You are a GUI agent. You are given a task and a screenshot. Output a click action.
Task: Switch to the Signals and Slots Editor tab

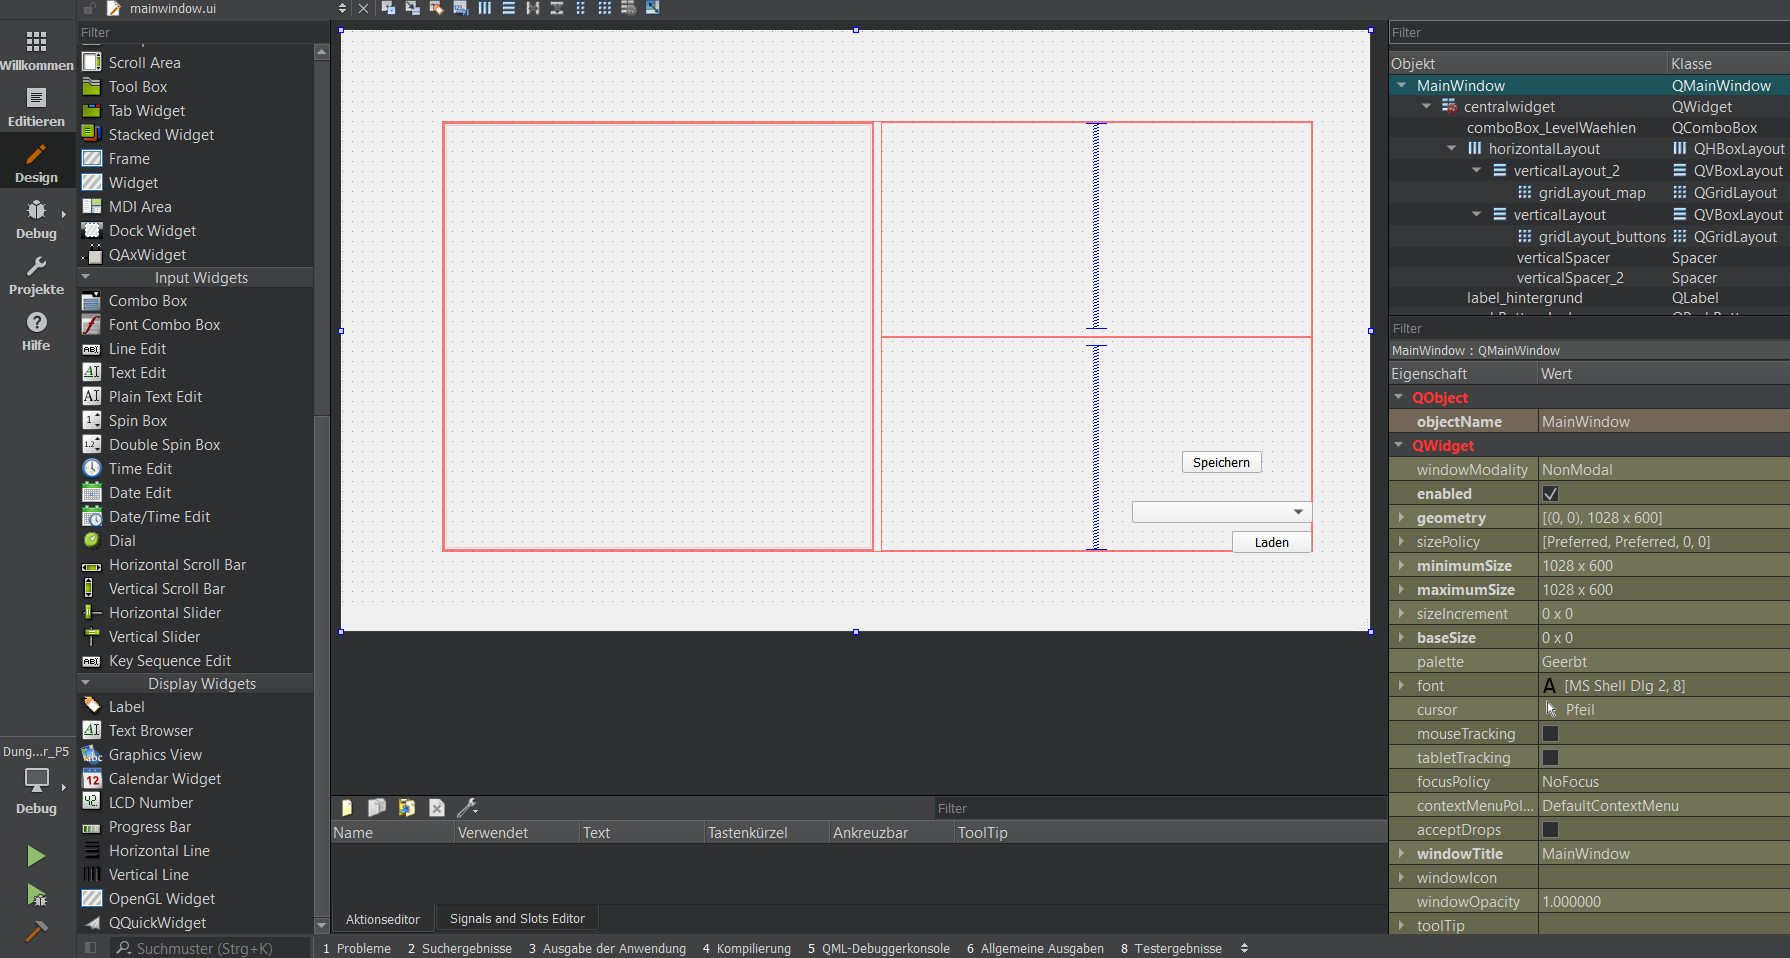click(517, 919)
